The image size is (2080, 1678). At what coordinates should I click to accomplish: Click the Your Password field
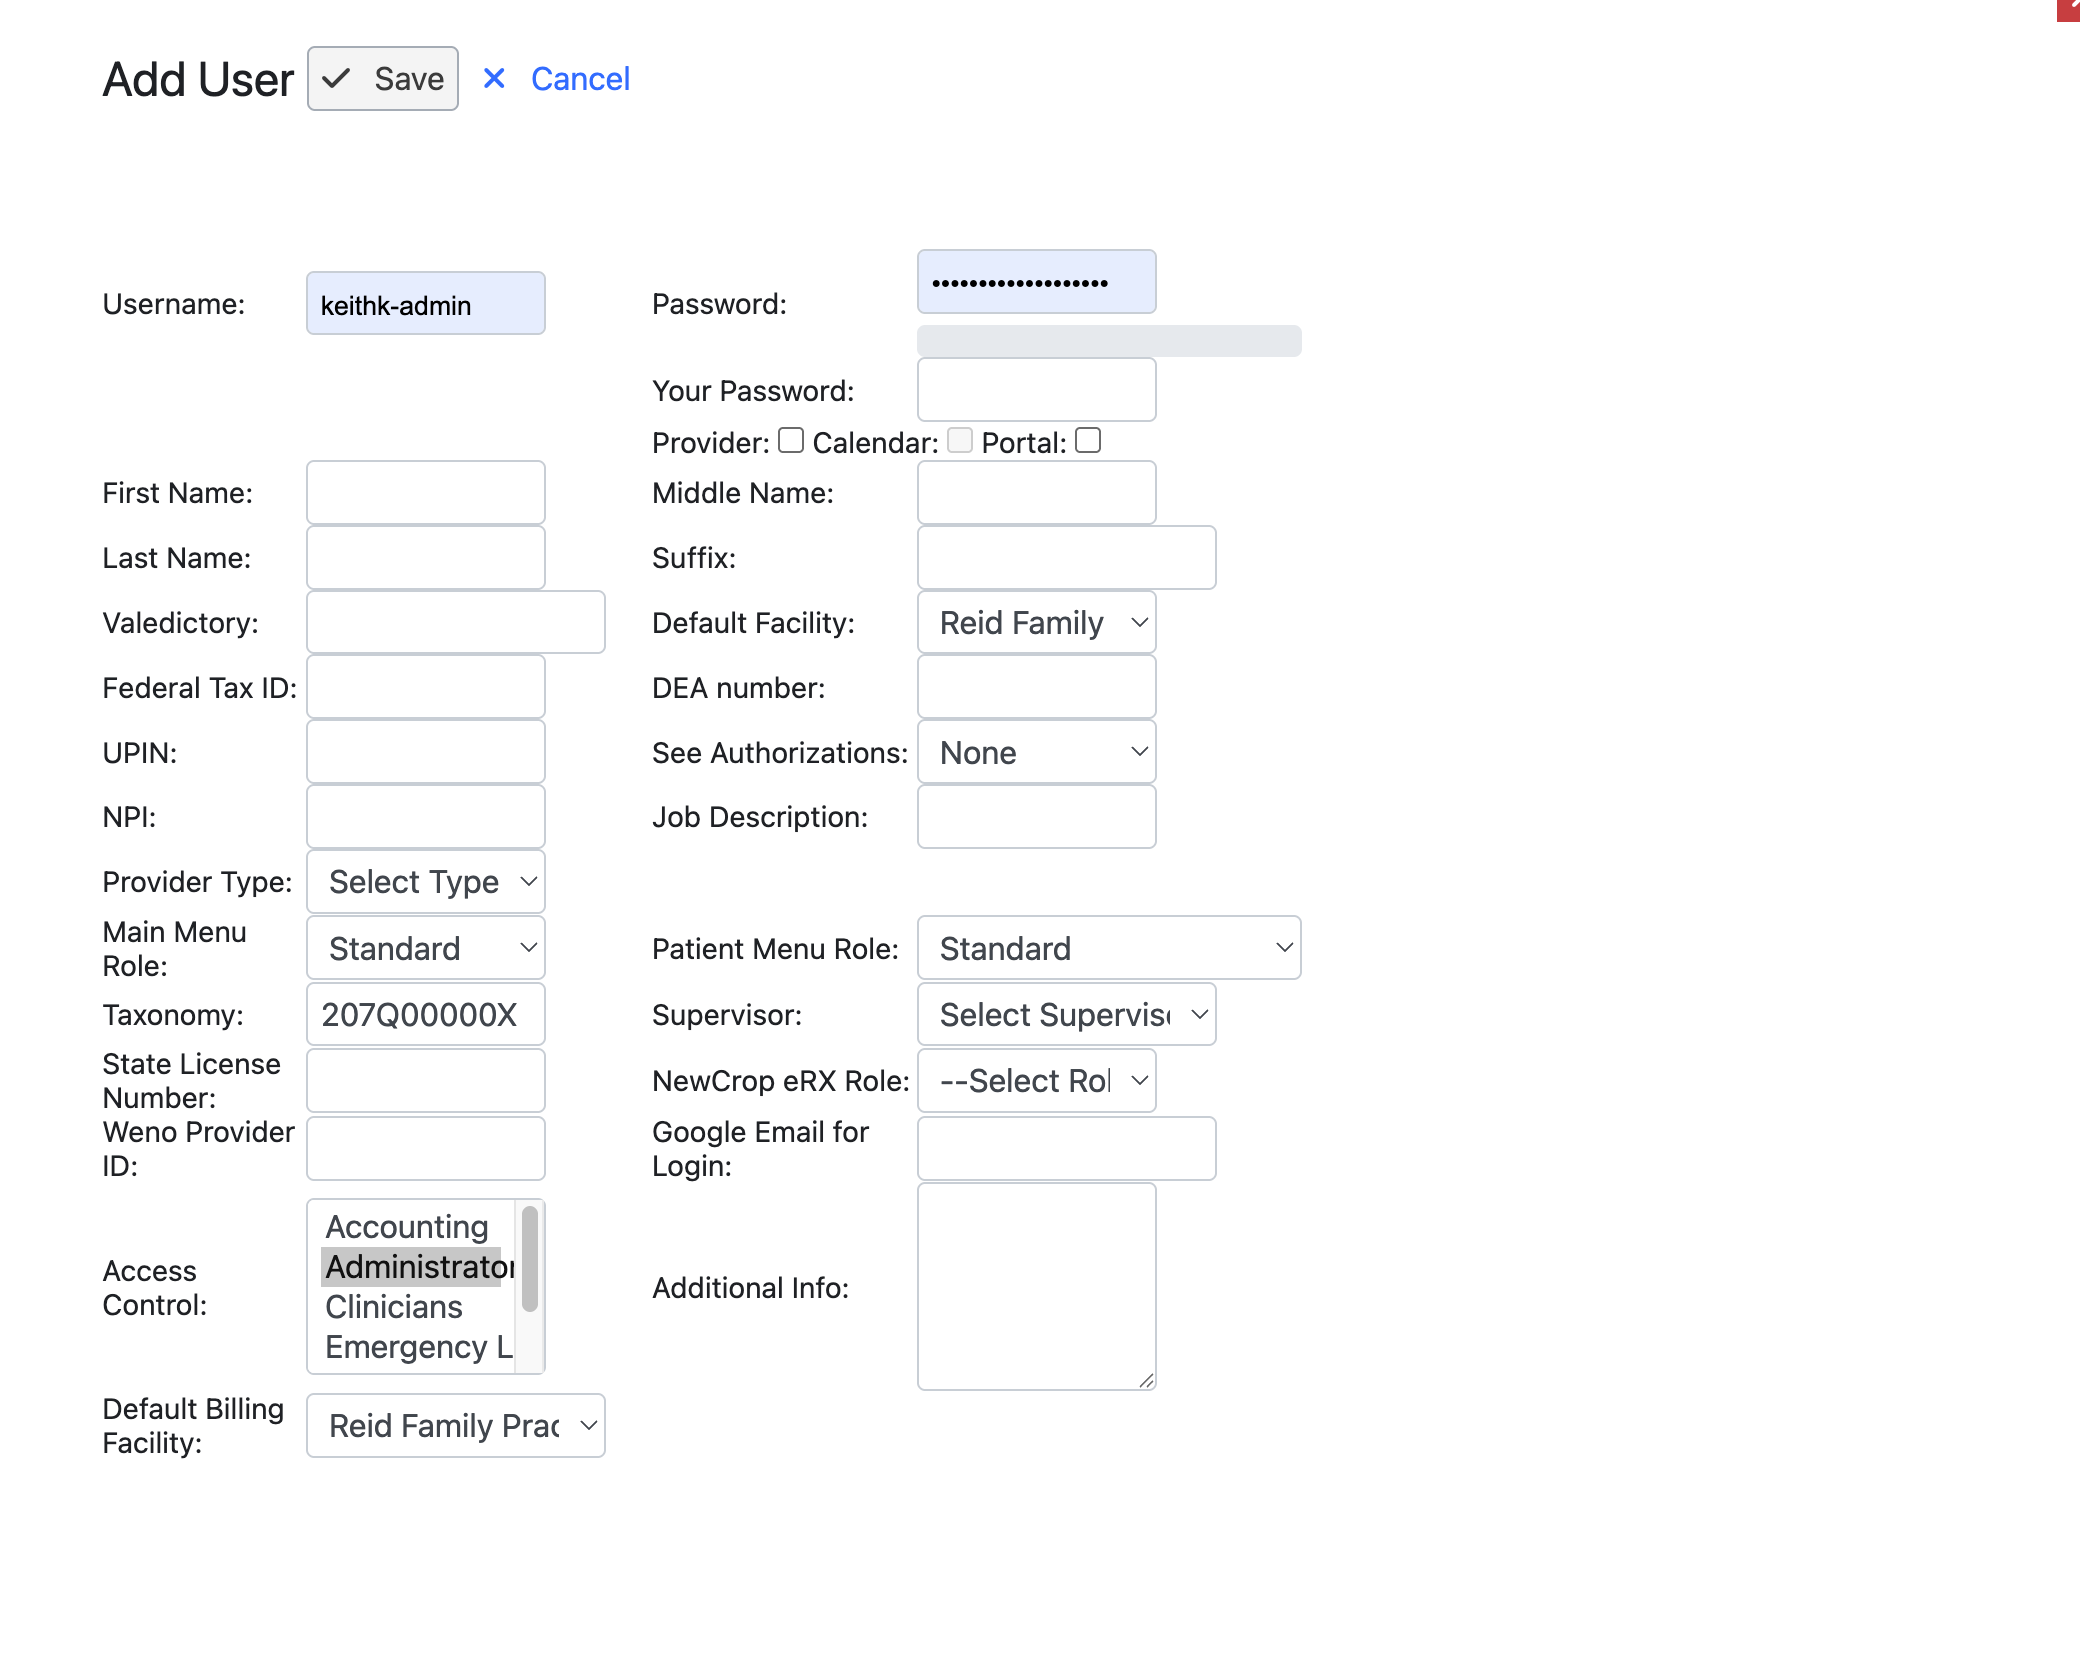(x=1036, y=390)
